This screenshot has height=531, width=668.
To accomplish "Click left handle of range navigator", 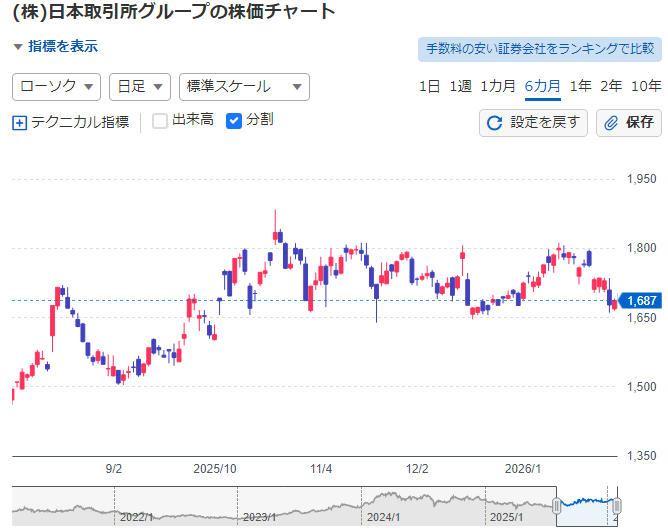I will [x=556, y=506].
